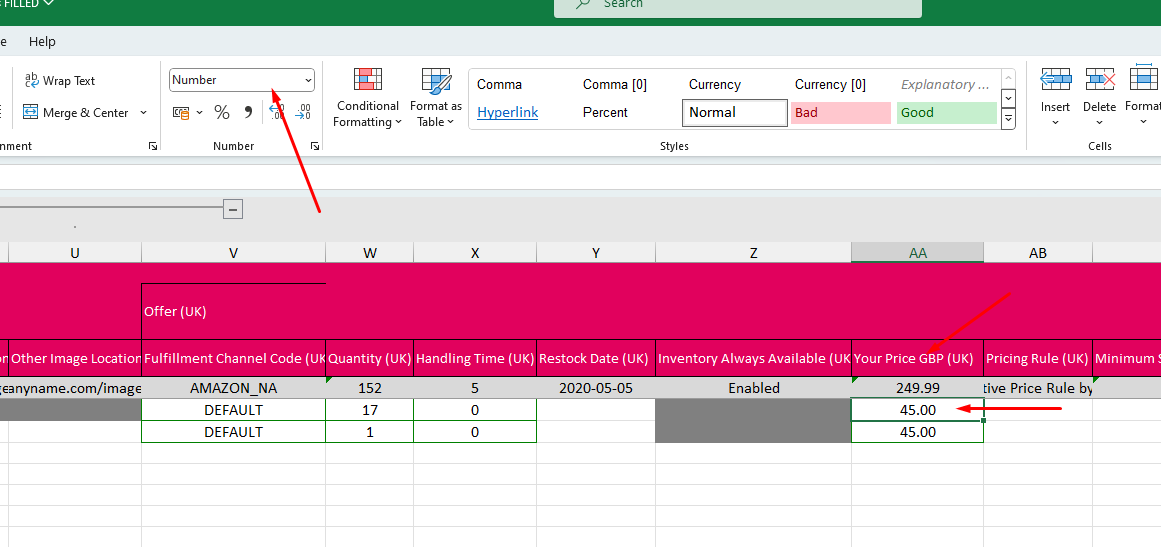Viewport: 1161px width, 547px height.
Task: Expand the cell styles gallery
Action: pos(1008,118)
